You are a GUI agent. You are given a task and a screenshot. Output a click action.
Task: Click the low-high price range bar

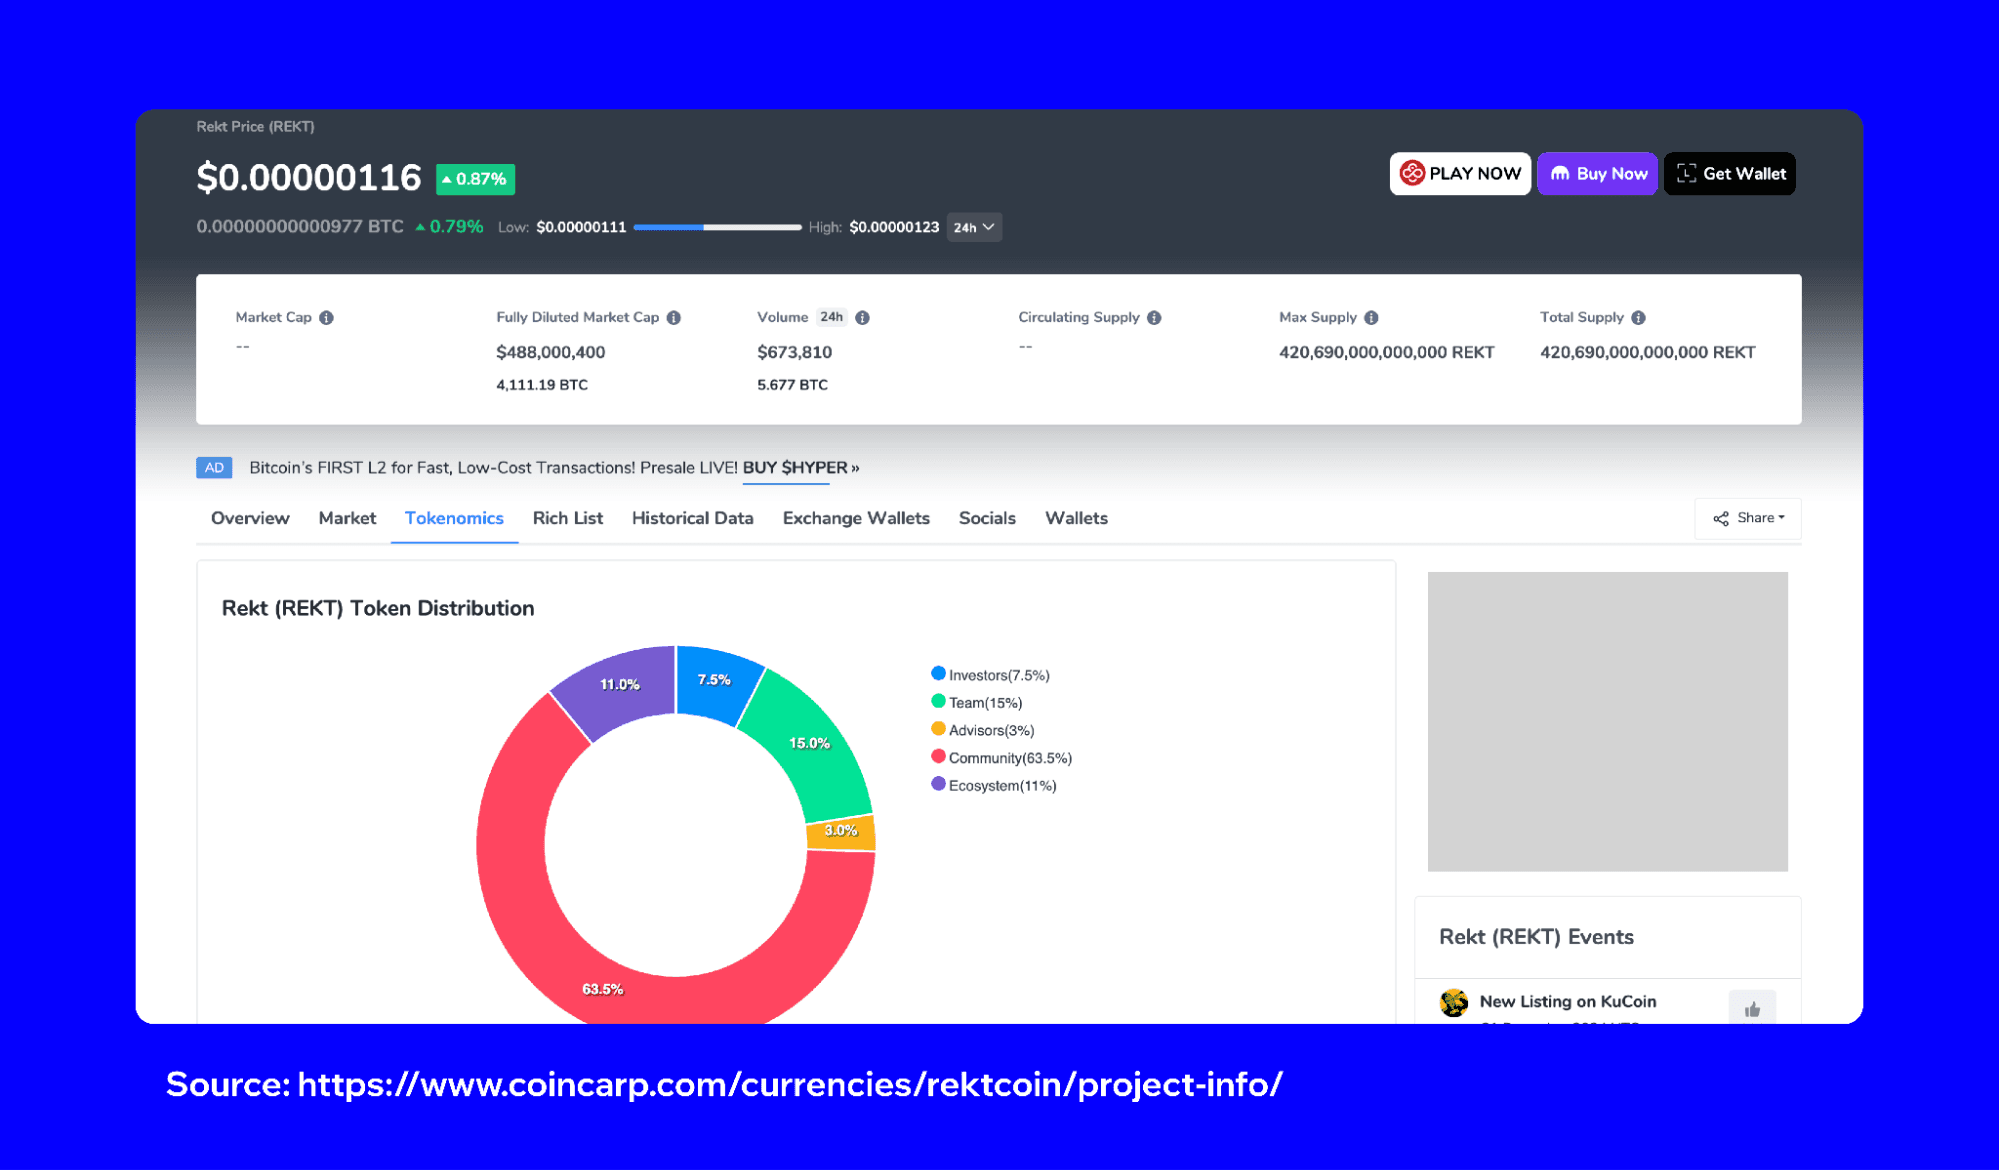coord(717,227)
